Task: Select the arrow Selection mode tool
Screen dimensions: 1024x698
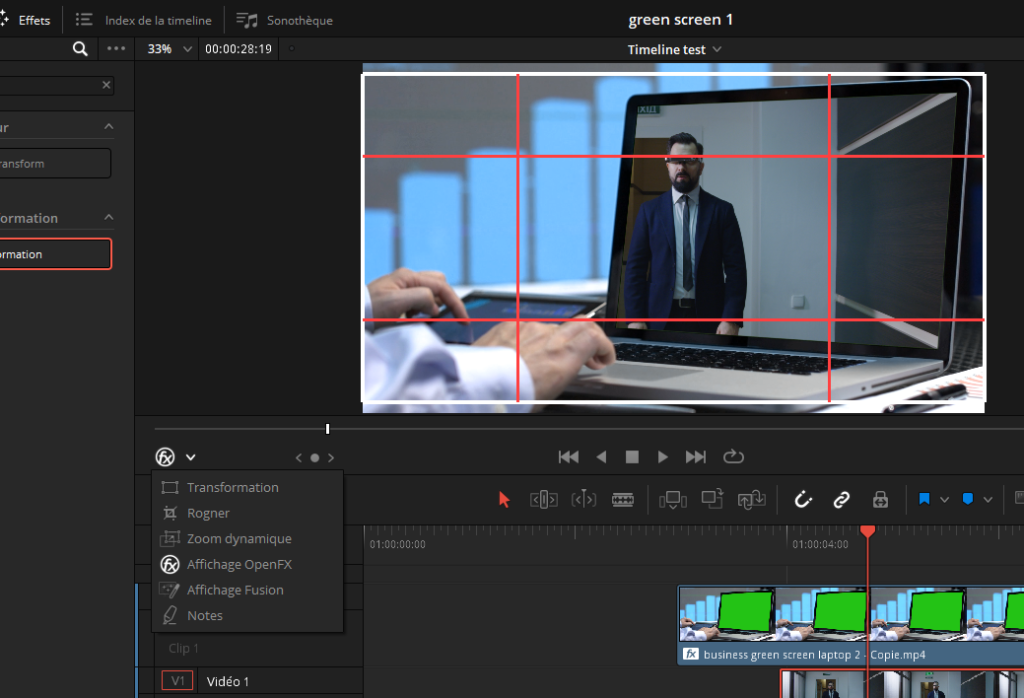Action: [504, 499]
